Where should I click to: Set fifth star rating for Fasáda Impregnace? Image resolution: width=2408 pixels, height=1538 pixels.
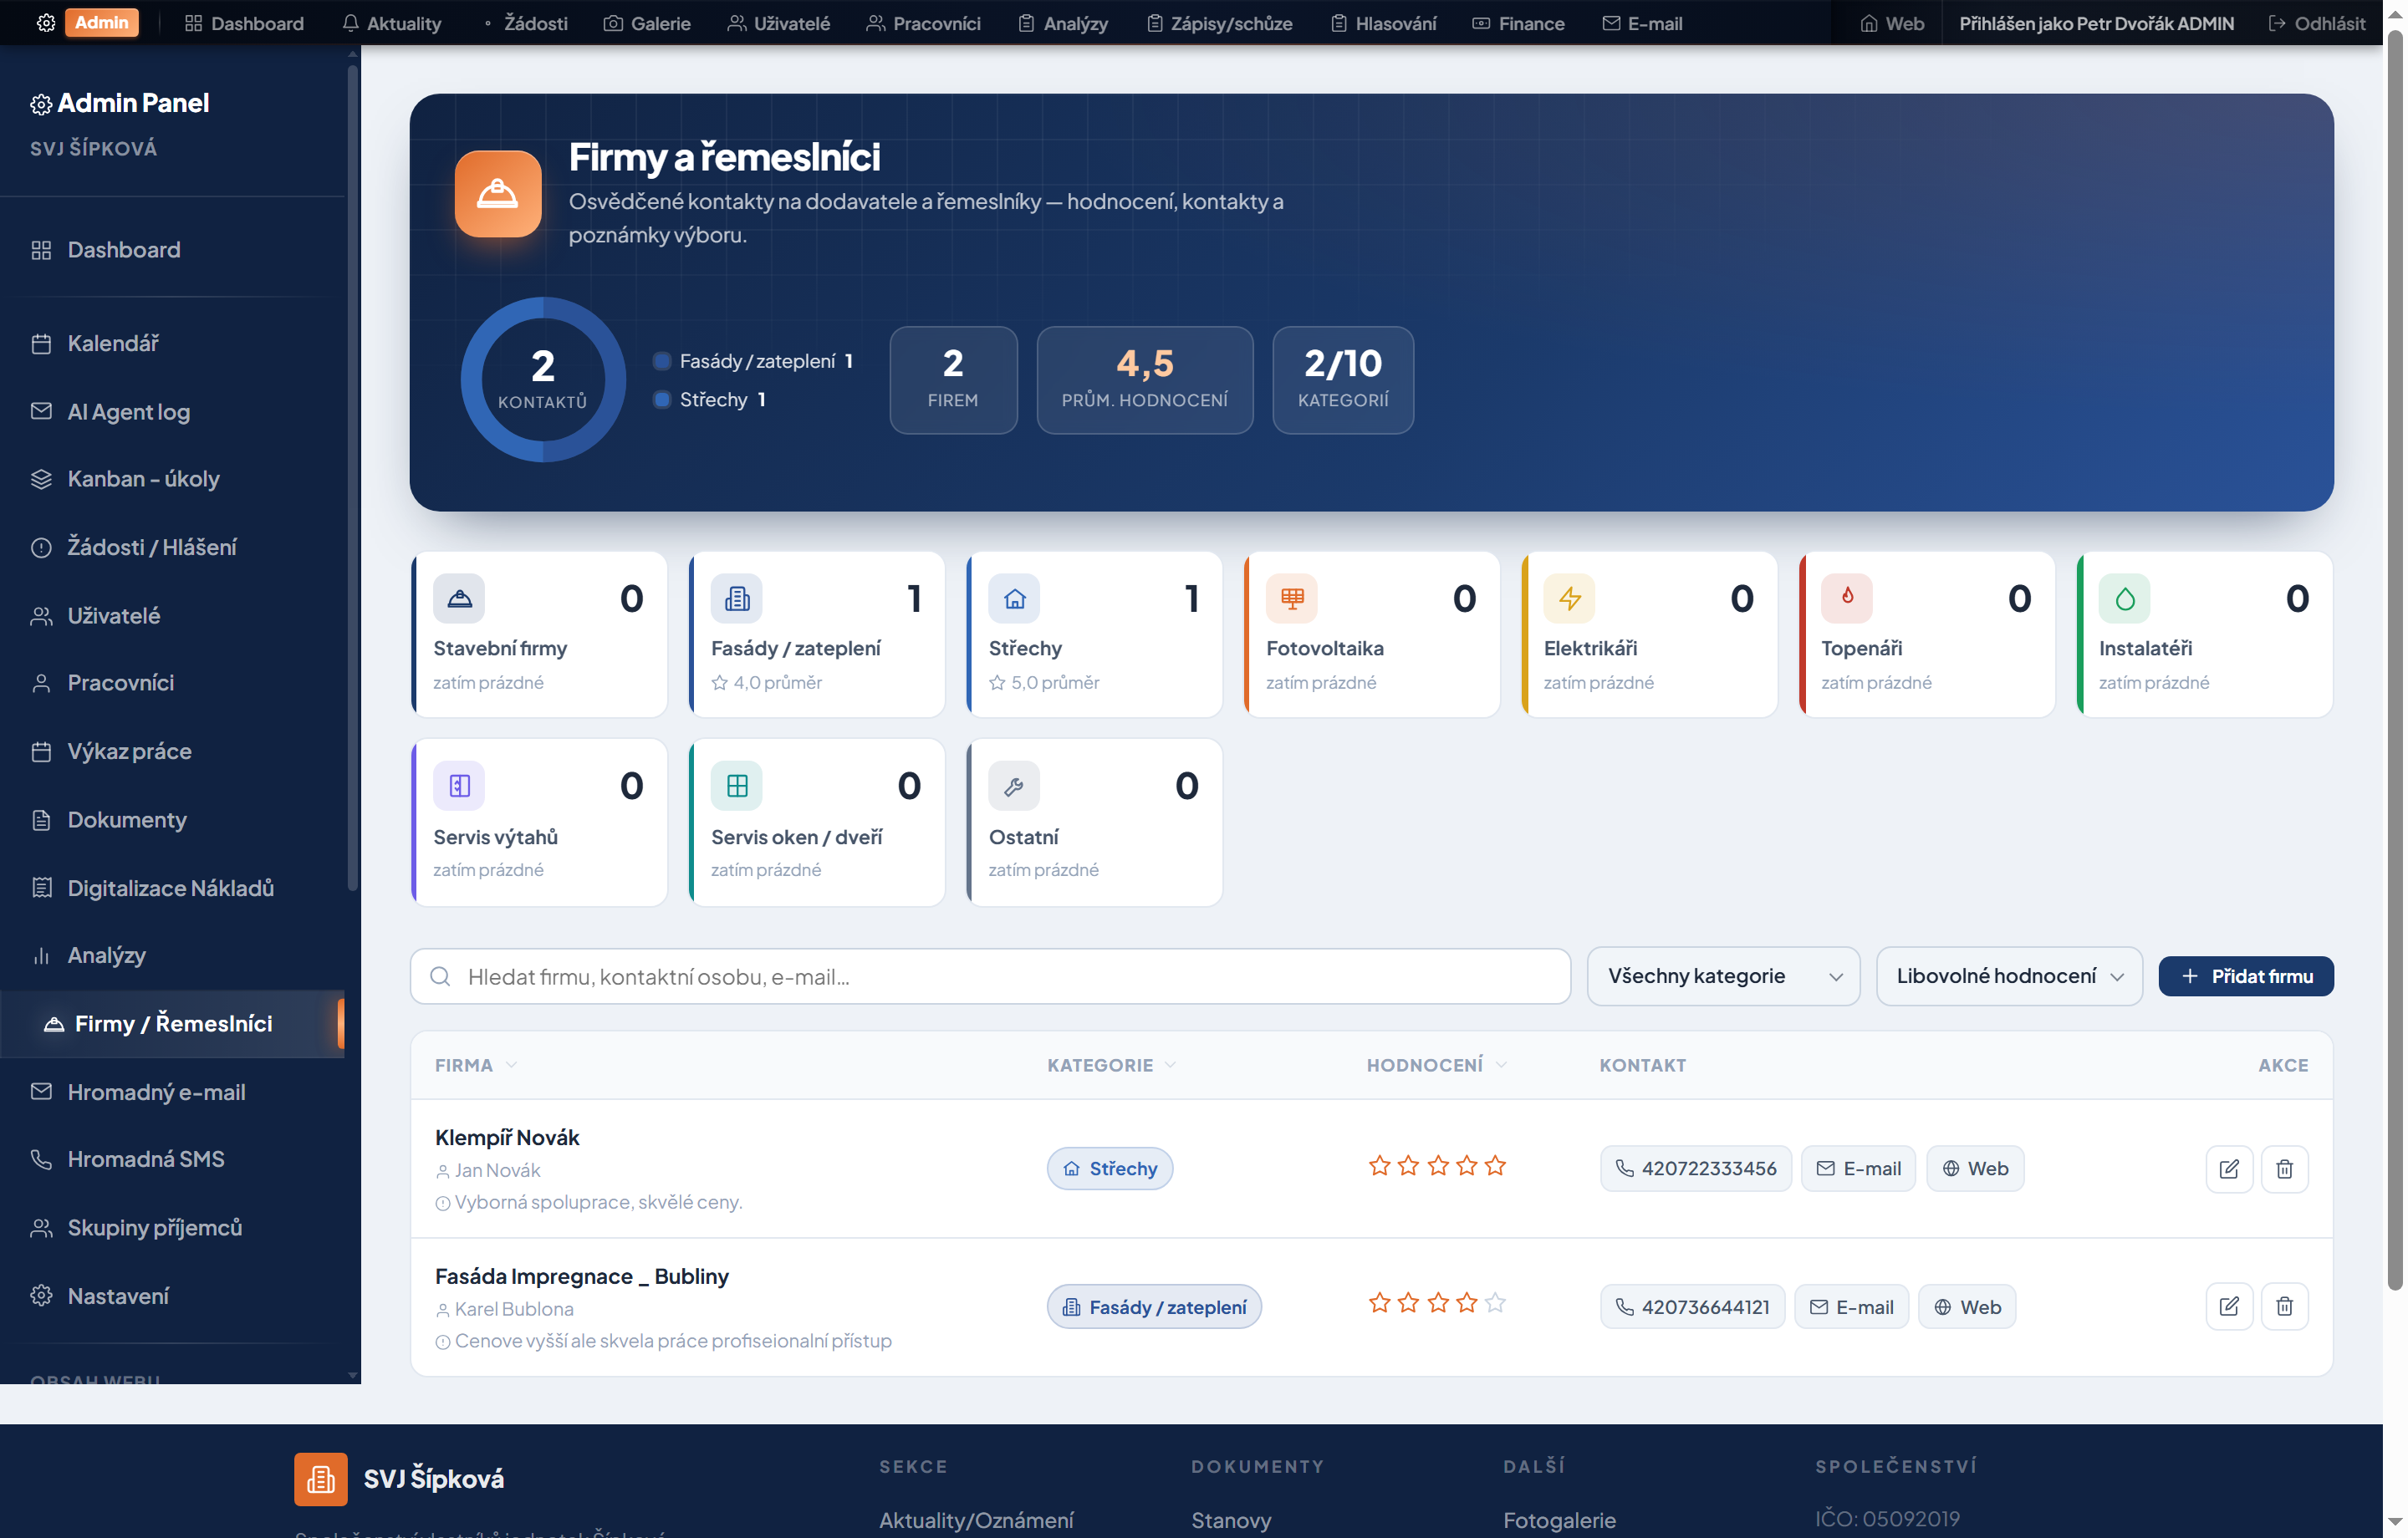point(1495,1303)
